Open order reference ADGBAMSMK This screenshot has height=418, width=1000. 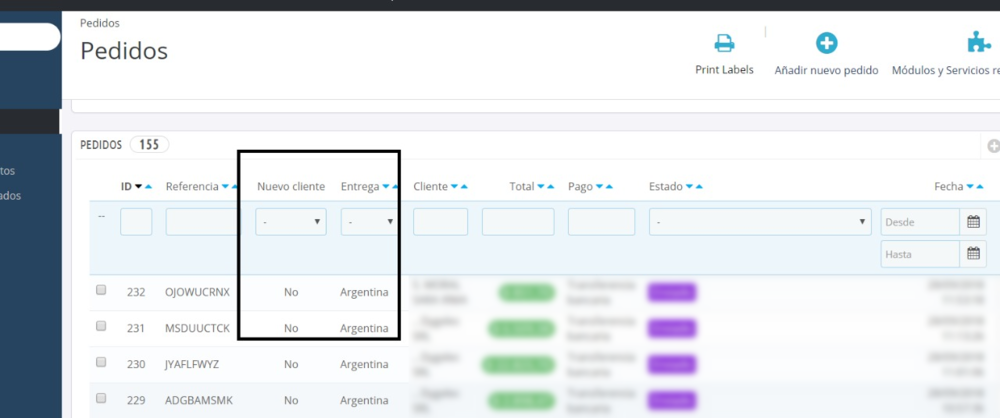pyautogui.click(x=199, y=401)
